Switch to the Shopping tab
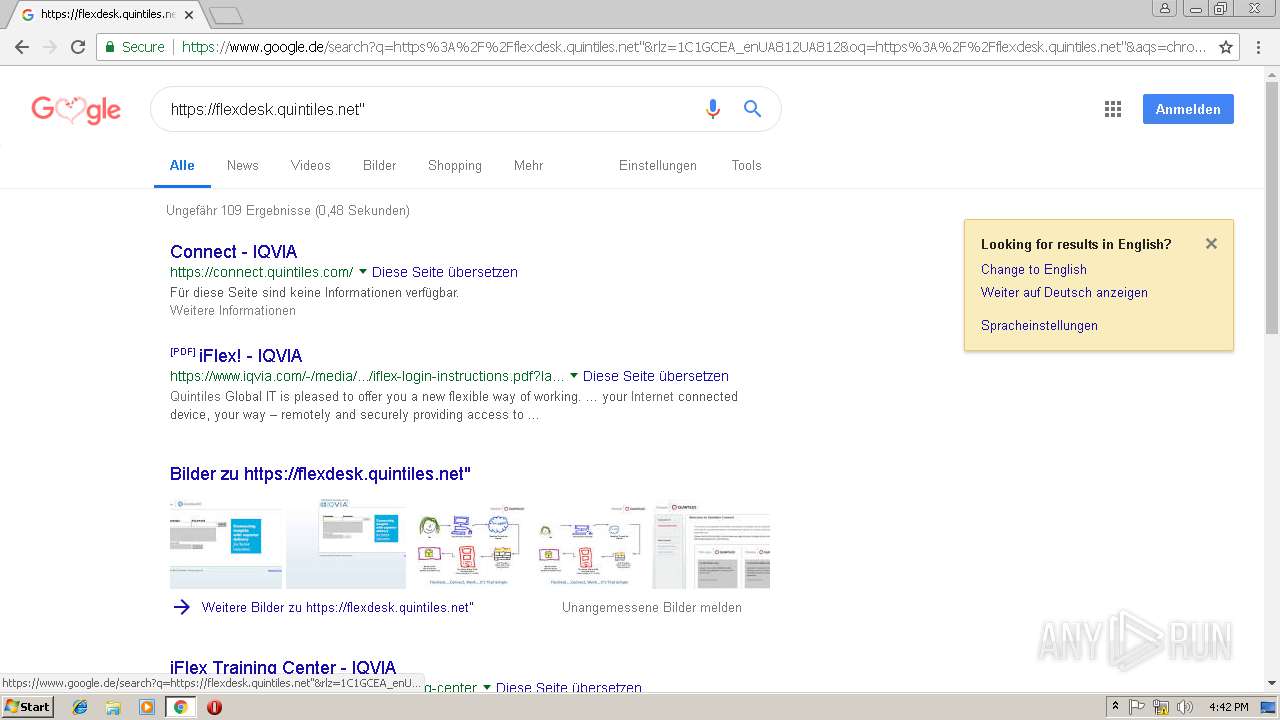1280x720 pixels. click(455, 165)
